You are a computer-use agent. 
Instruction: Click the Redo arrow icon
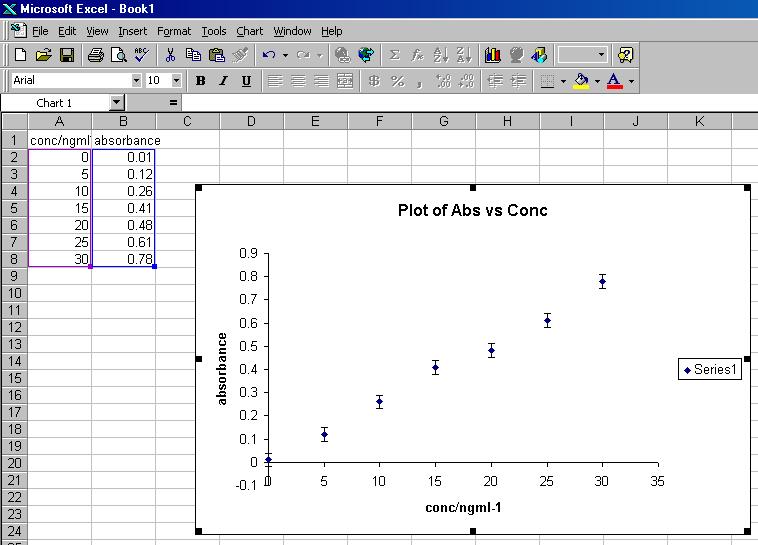304,55
